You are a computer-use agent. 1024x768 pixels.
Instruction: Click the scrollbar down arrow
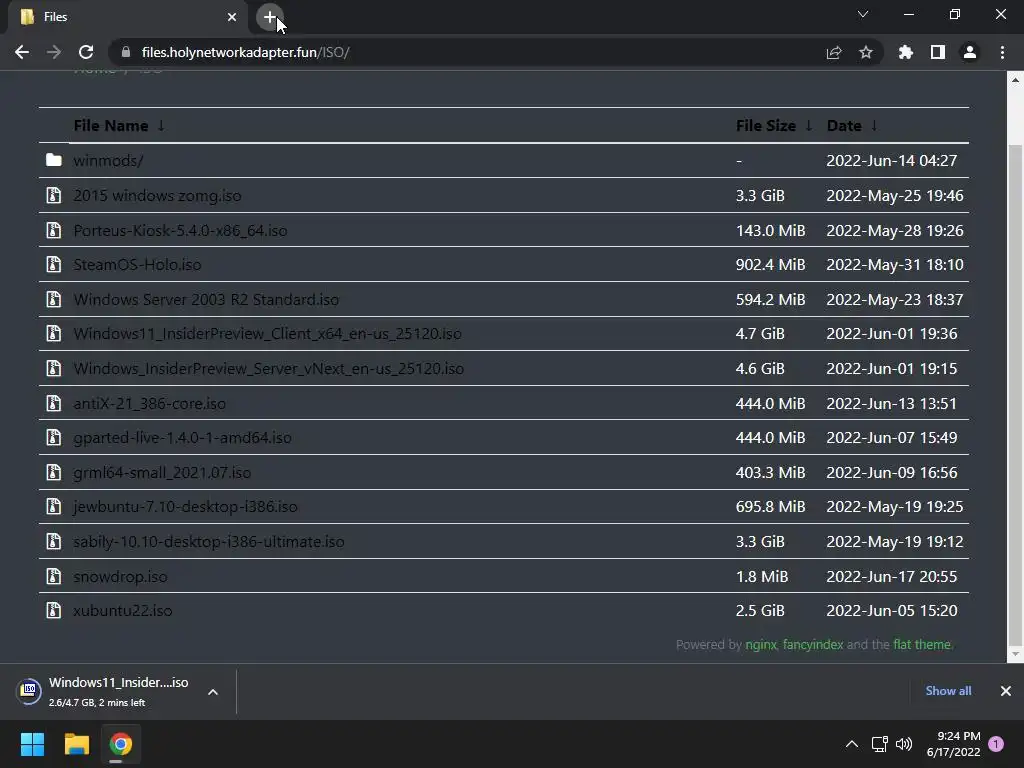(1015, 654)
